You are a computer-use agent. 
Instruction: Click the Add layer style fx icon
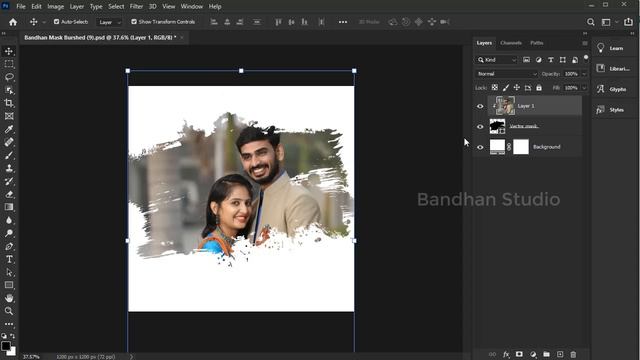[506, 354]
